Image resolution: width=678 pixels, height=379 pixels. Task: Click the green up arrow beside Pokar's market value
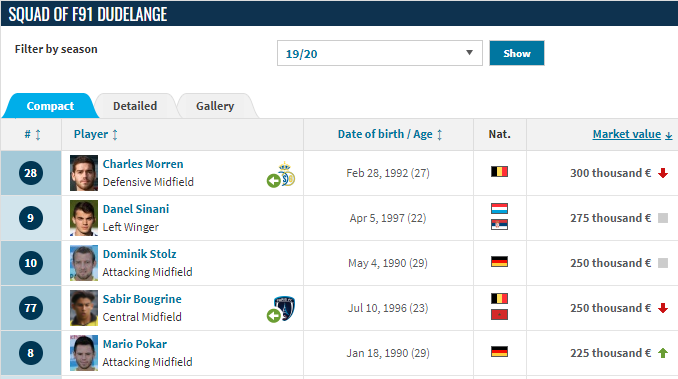click(663, 353)
